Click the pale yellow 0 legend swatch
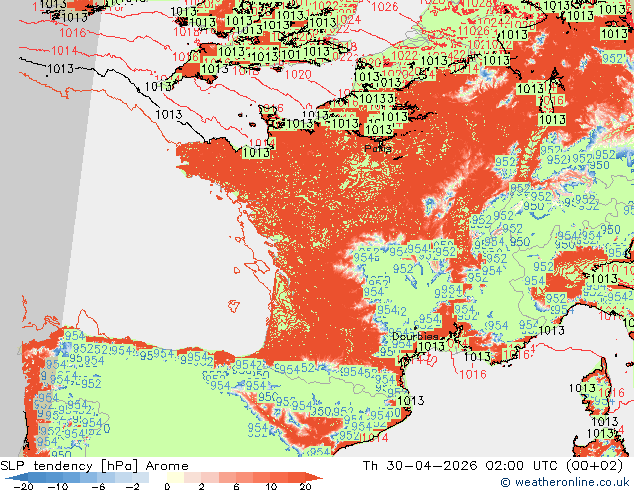Screen dimensions: 634x490 click(175, 477)
